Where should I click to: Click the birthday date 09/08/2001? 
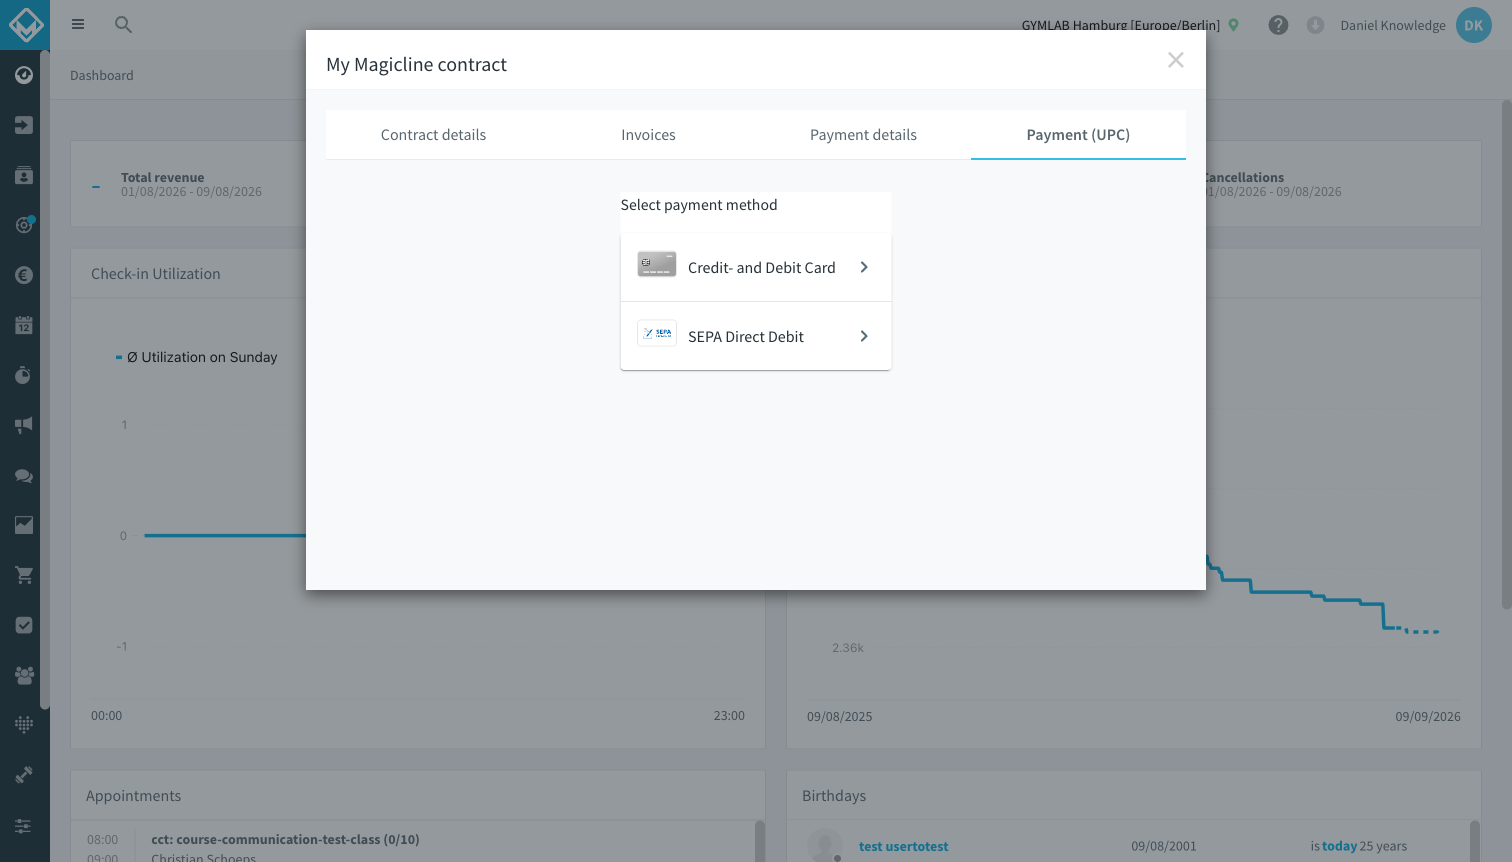pyautogui.click(x=1164, y=846)
